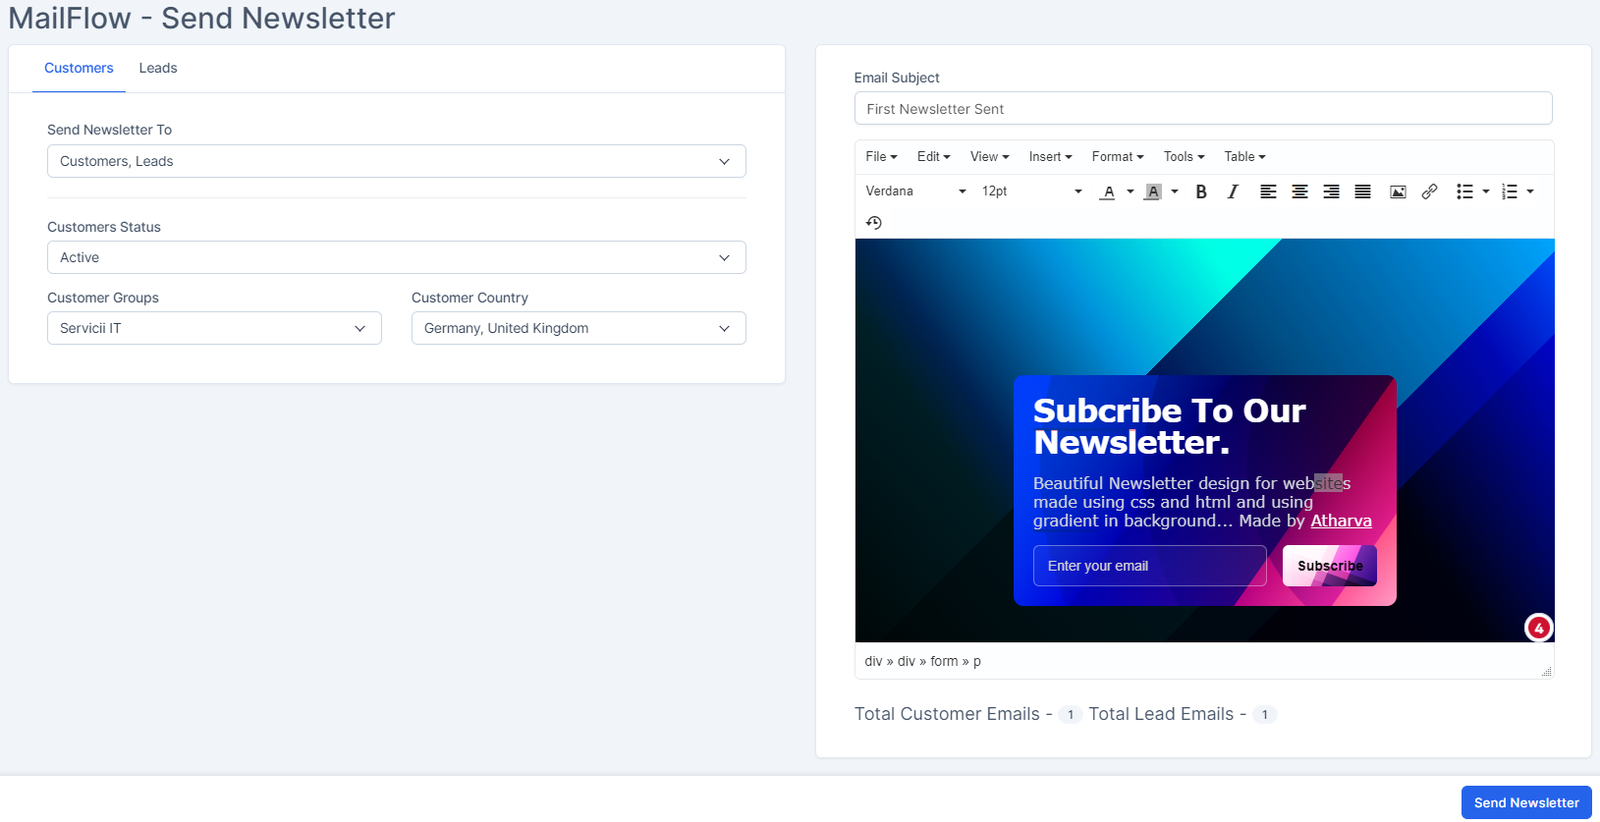This screenshot has height=822, width=1600.
Task: Justify the editor text
Action: 1362,192
